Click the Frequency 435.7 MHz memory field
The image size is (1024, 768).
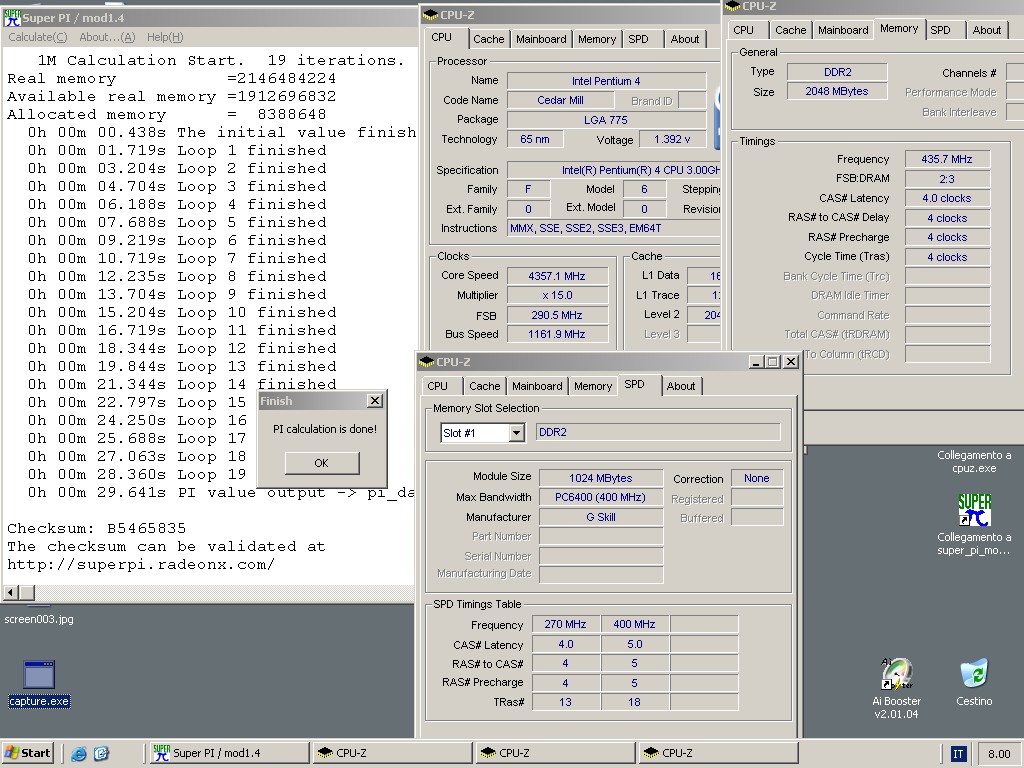[x=947, y=159]
